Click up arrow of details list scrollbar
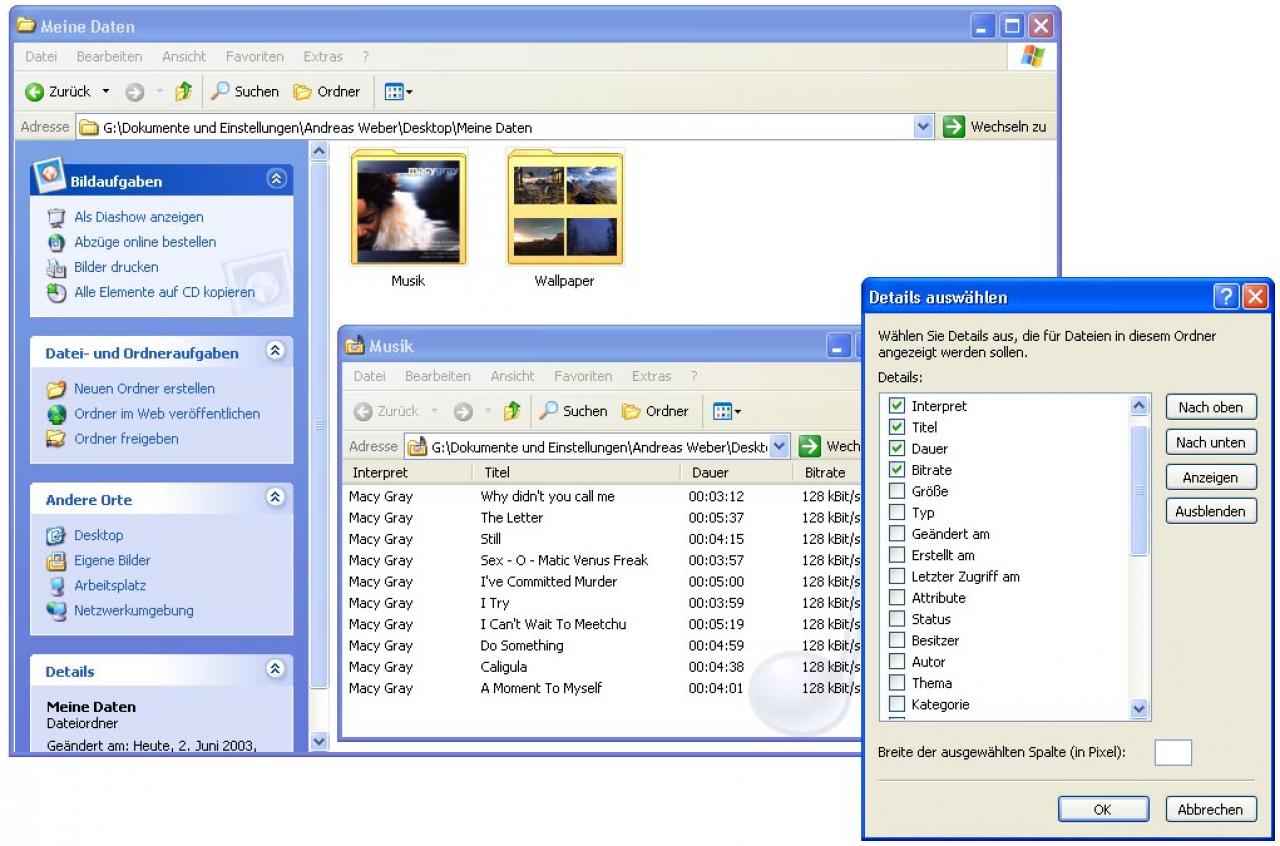The width and height of the screenshot is (1280, 846). [1139, 405]
